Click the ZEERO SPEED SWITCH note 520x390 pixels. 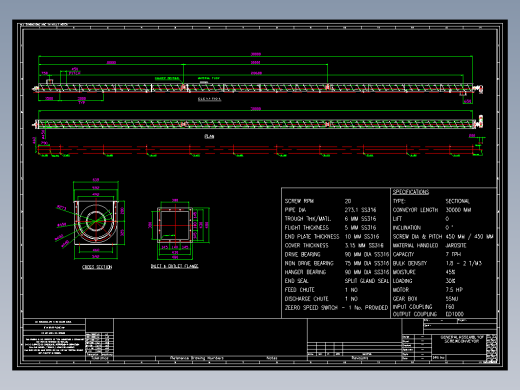[x=336, y=307]
